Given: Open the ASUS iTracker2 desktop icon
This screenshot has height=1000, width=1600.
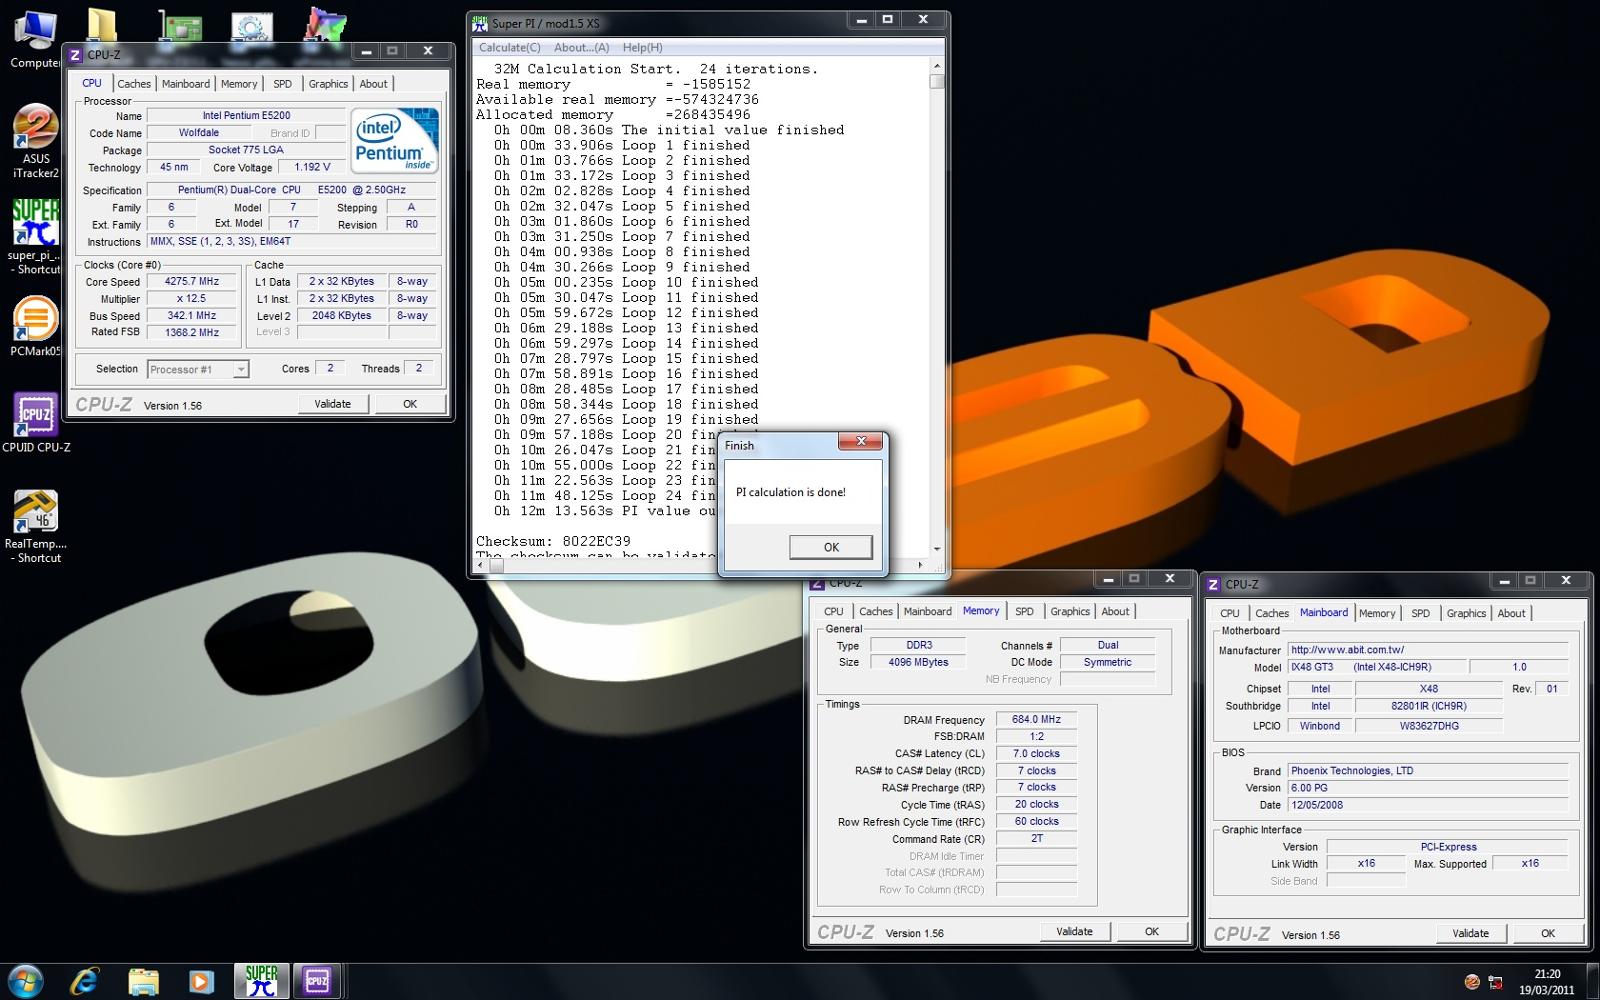Looking at the screenshot, I should coord(36,142).
